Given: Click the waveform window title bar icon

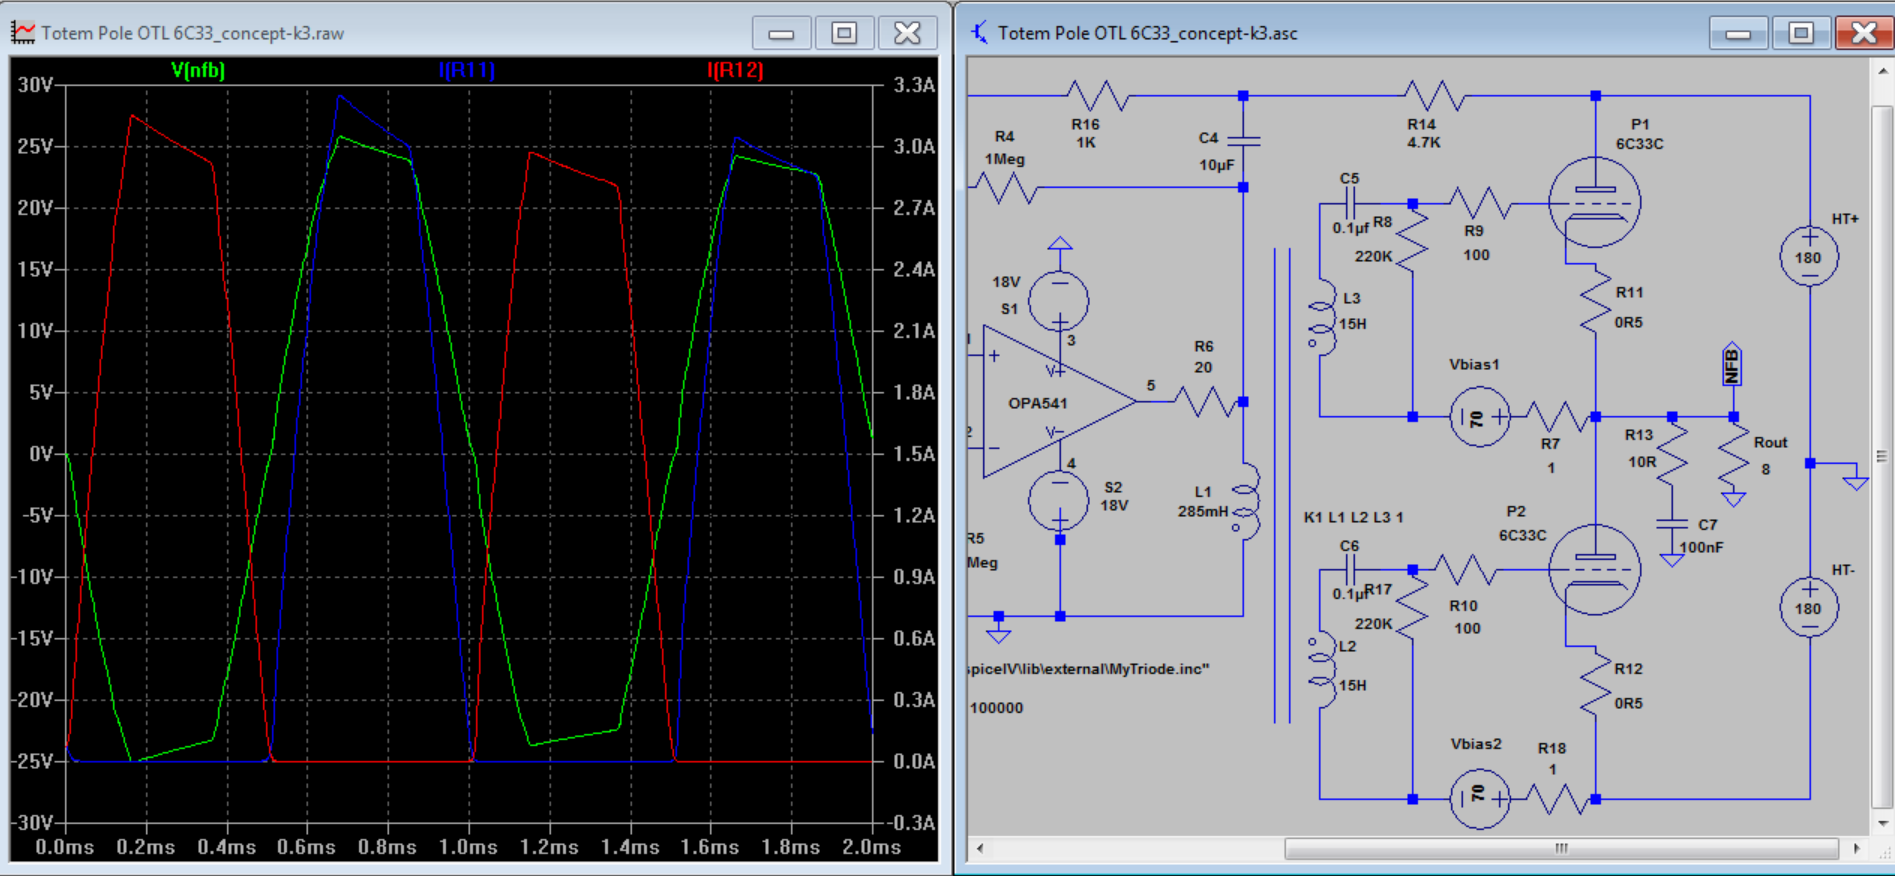Looking at the screenshot, I should (23, 33).
